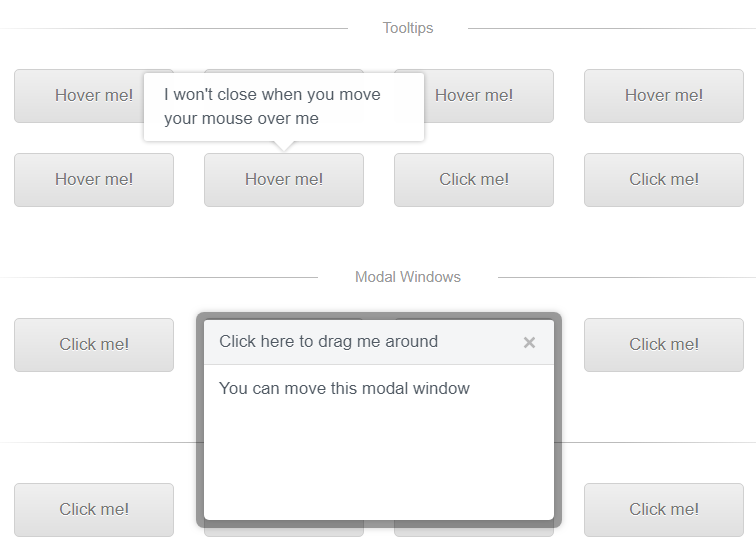Image resolution: width=756 pixels, height=557 pixels.
Task: Click the bottom-right Click me! button
Action: point(664,510)
